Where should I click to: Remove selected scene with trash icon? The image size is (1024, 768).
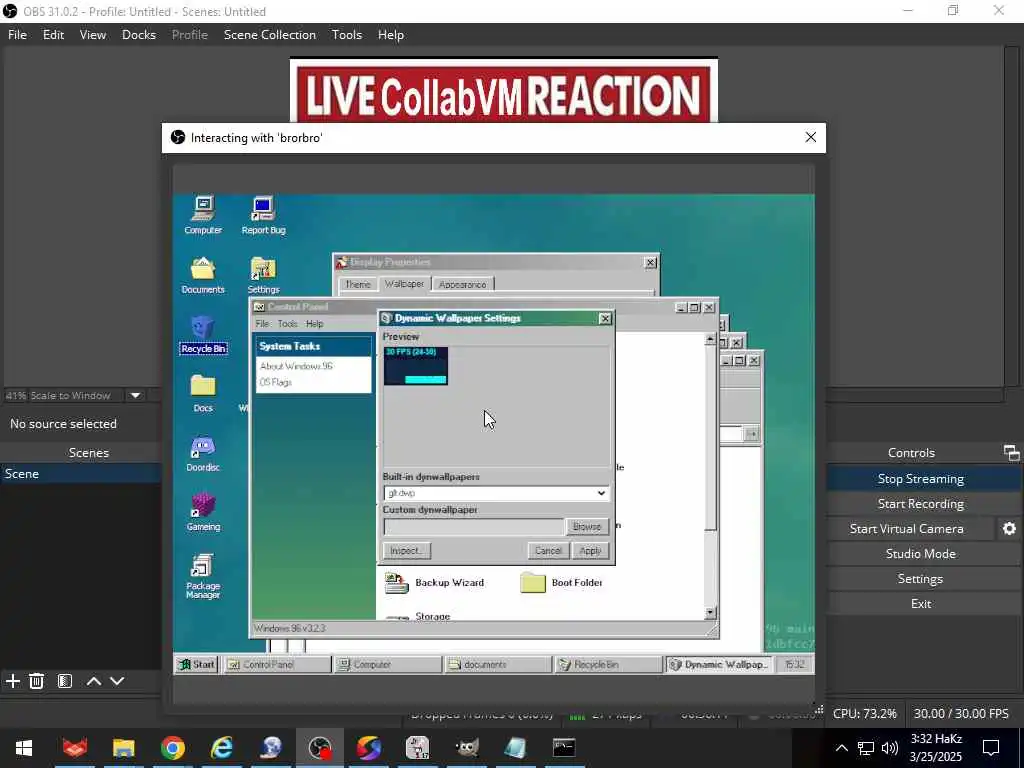point(37,681)
